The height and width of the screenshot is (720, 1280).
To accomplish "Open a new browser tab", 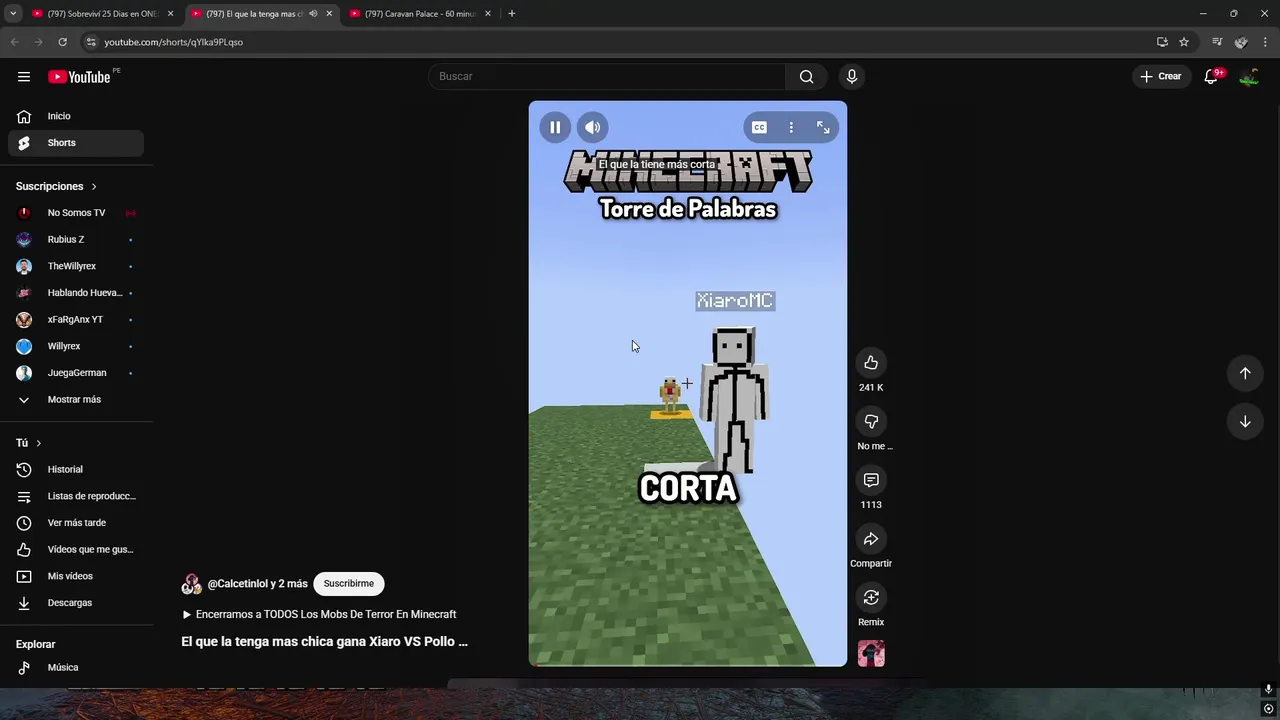I will click(512, 14).
